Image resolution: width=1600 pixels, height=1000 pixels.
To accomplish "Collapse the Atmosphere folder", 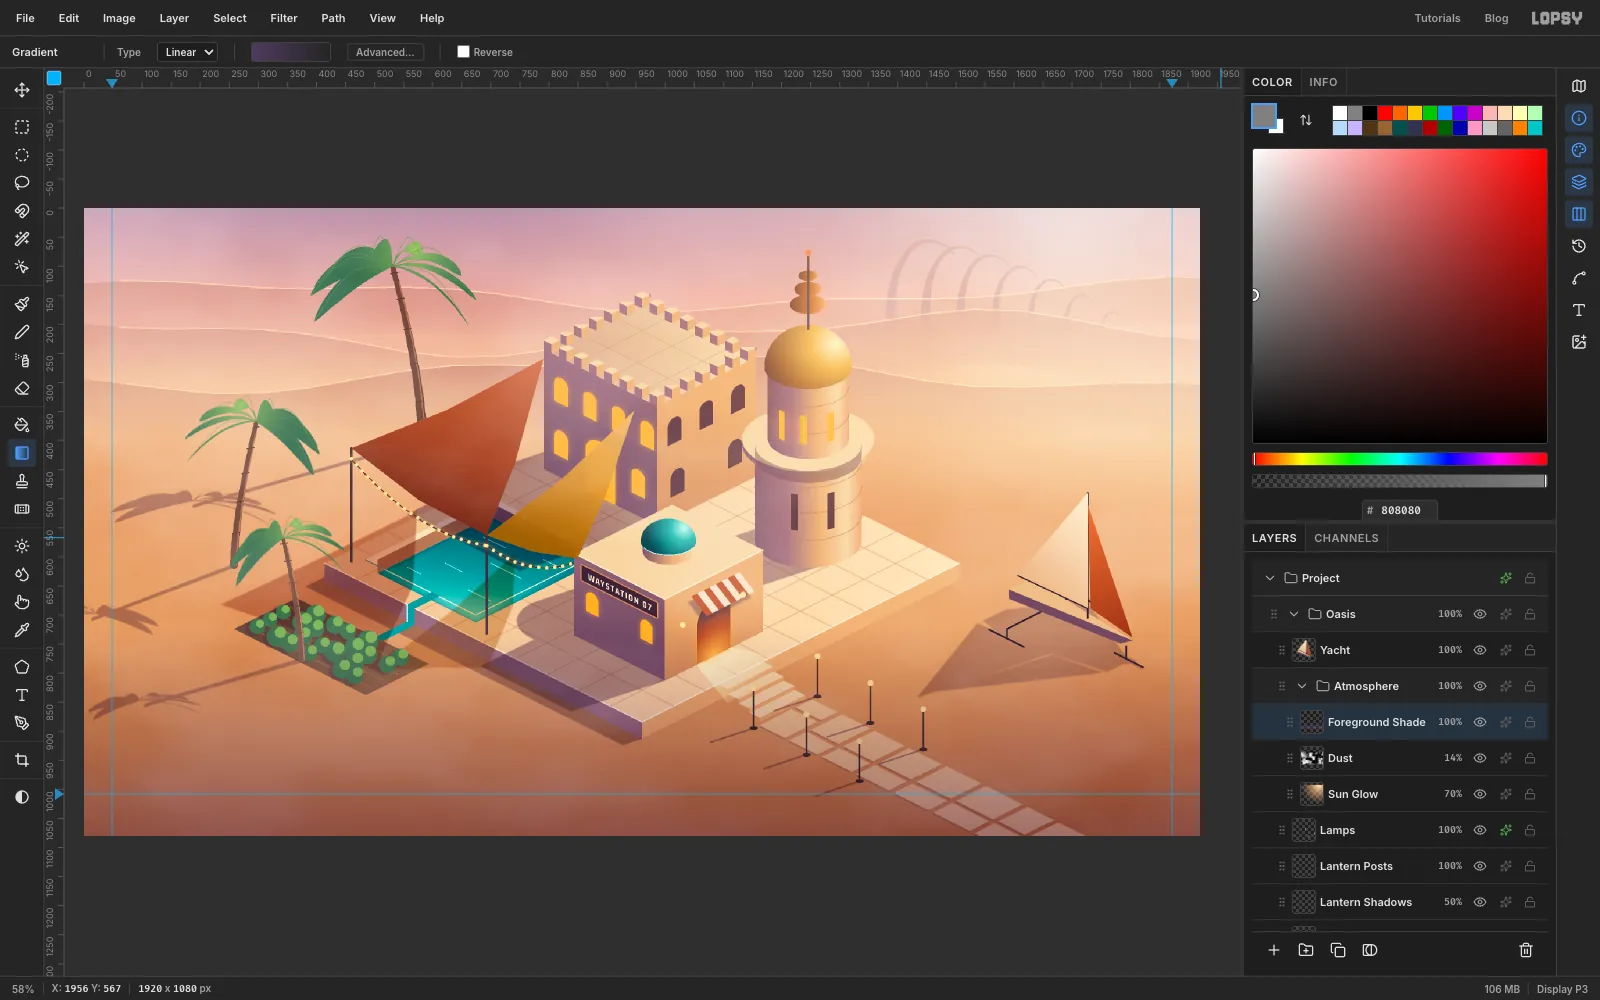I will click(1302, 686).
